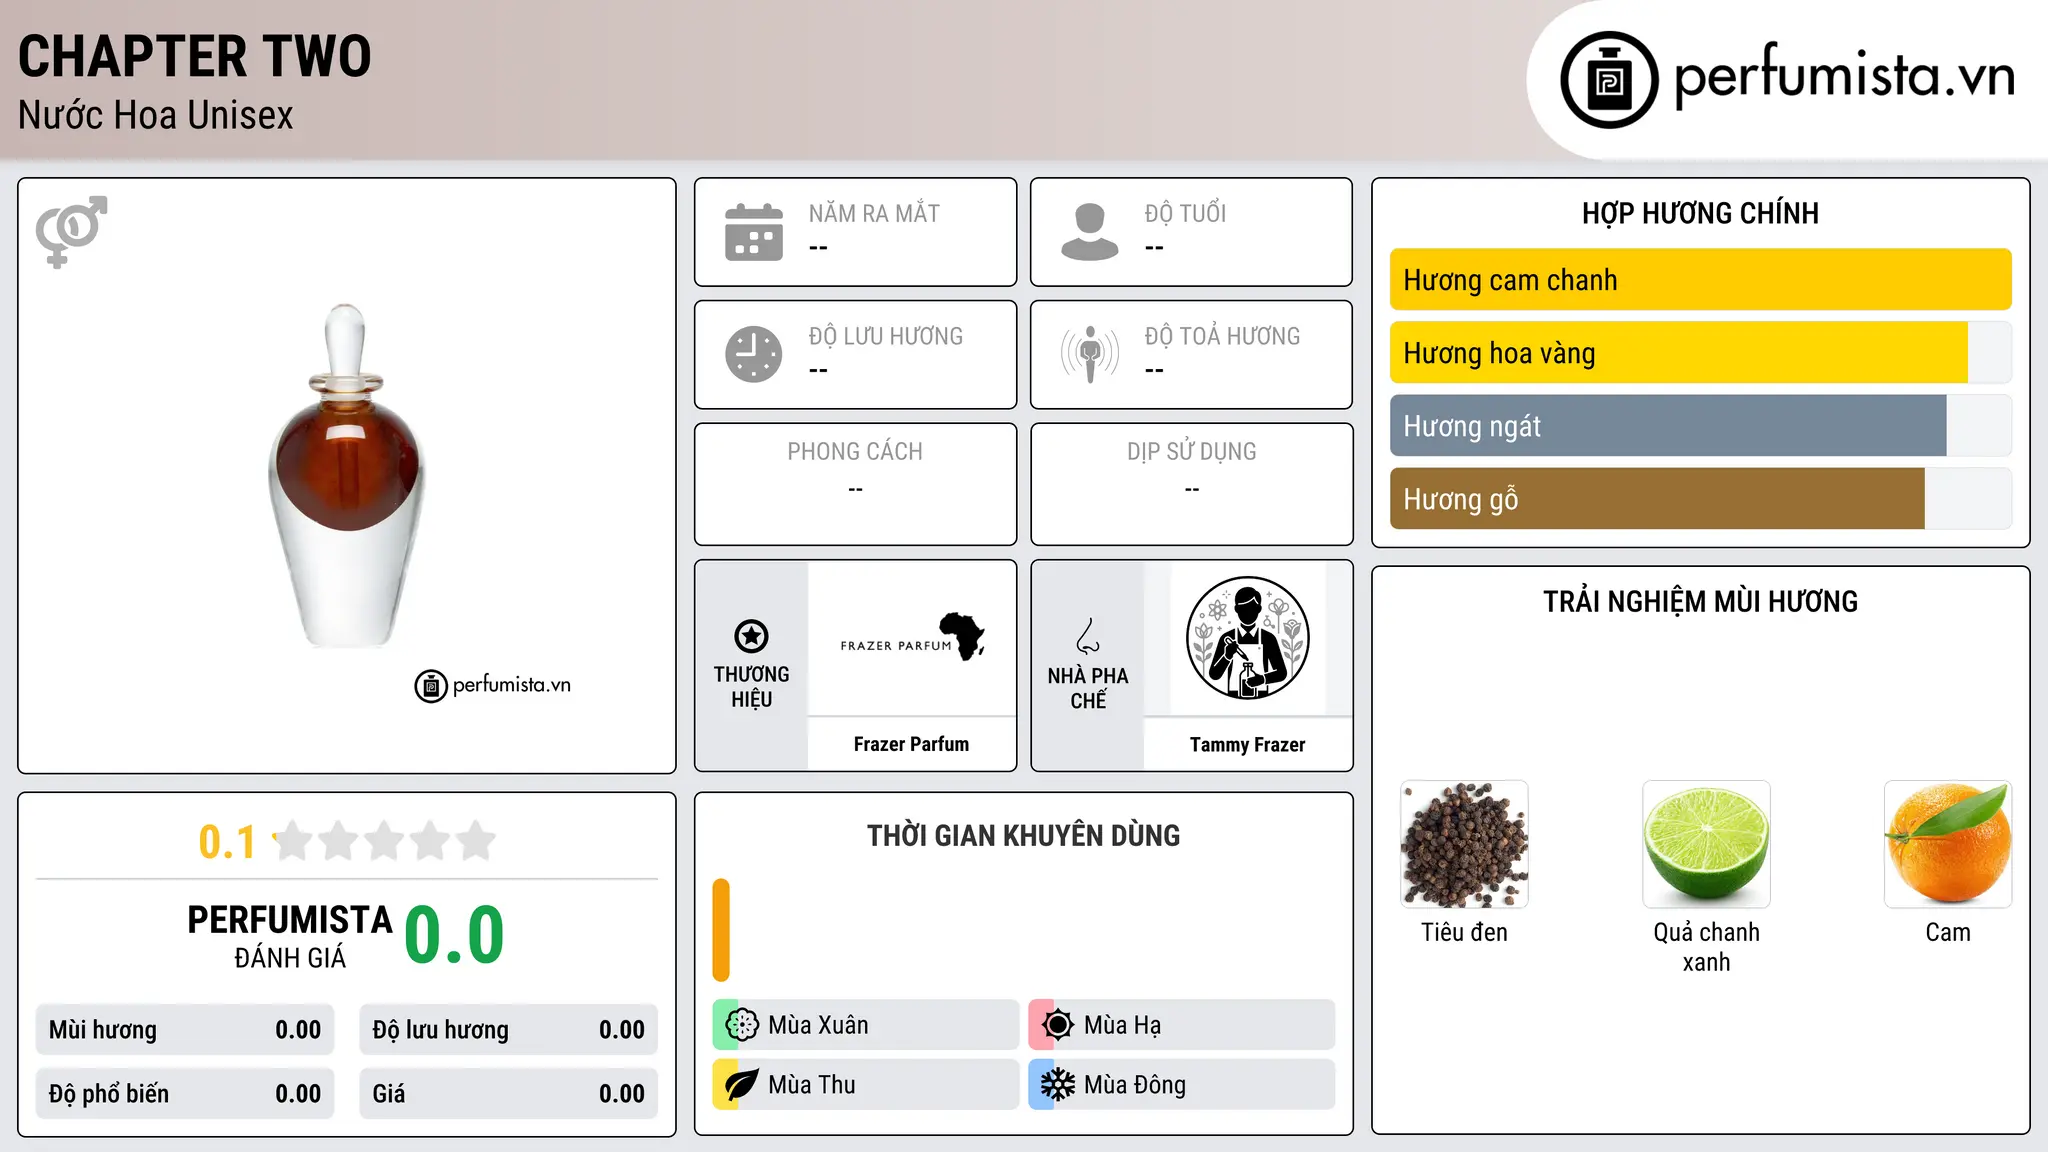Viewport: 2048px width, 1152px height.
Task: Click the nose icon above Nhà pha chế
Action: [1088, 636]
